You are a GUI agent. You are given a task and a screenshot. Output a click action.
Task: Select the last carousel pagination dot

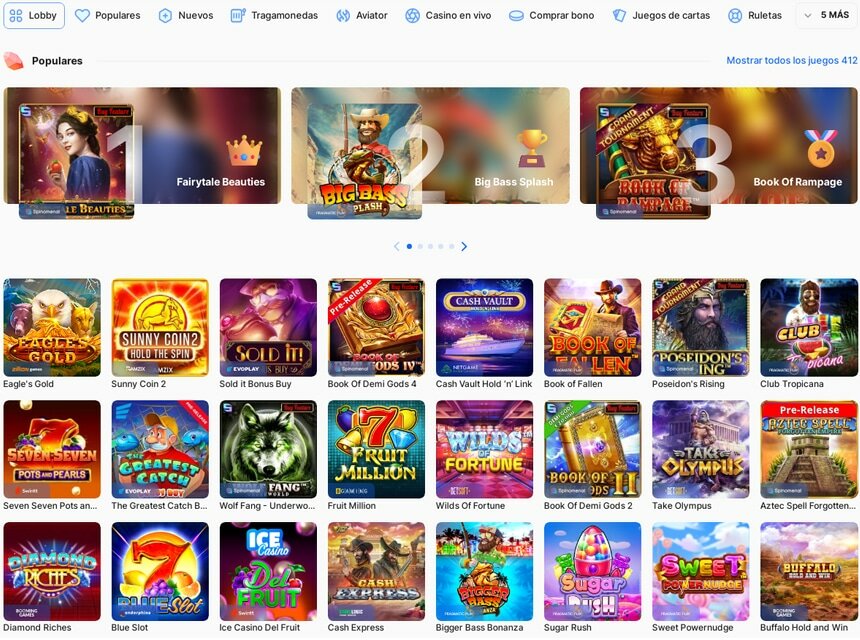[451, 246]
